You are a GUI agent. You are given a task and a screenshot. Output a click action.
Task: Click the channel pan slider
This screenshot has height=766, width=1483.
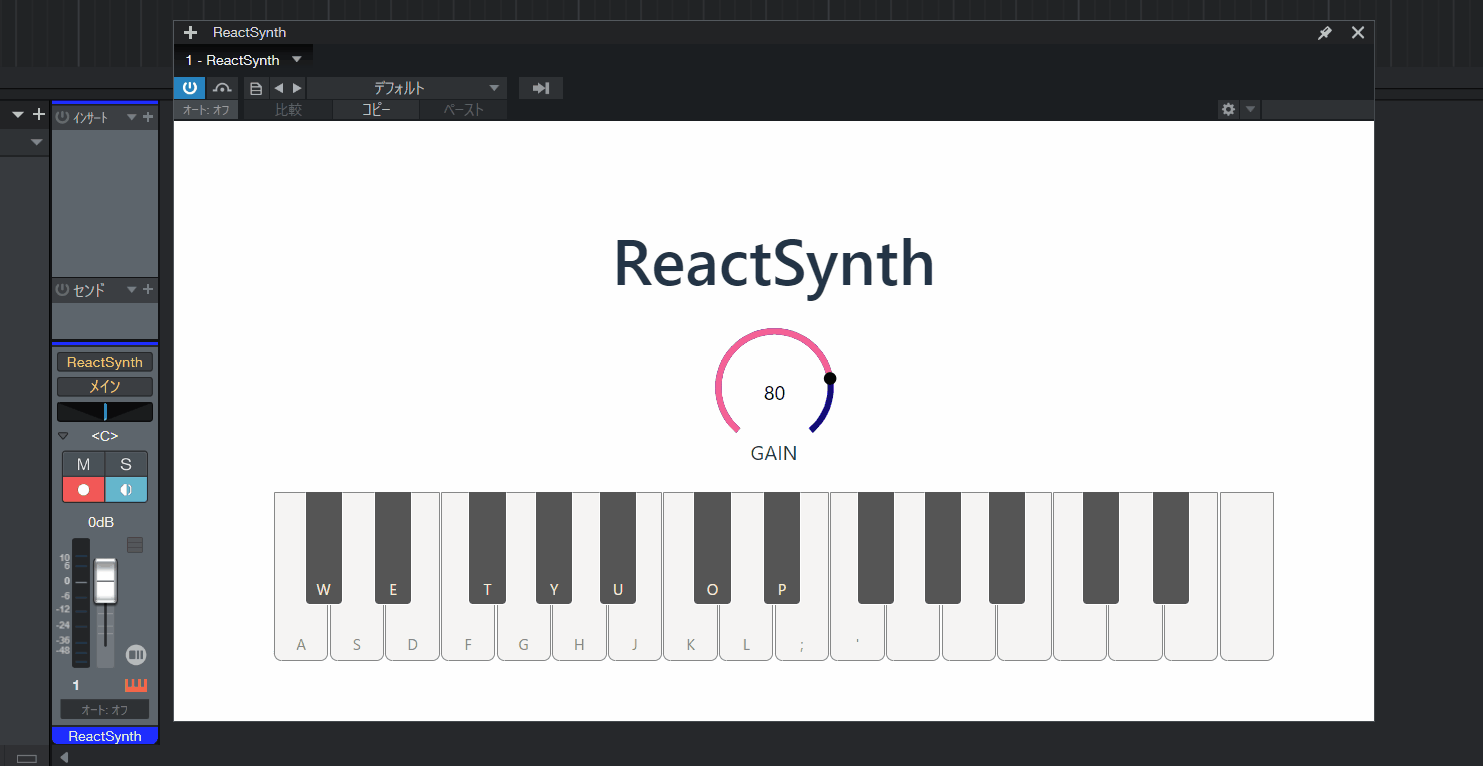point(105,412)
